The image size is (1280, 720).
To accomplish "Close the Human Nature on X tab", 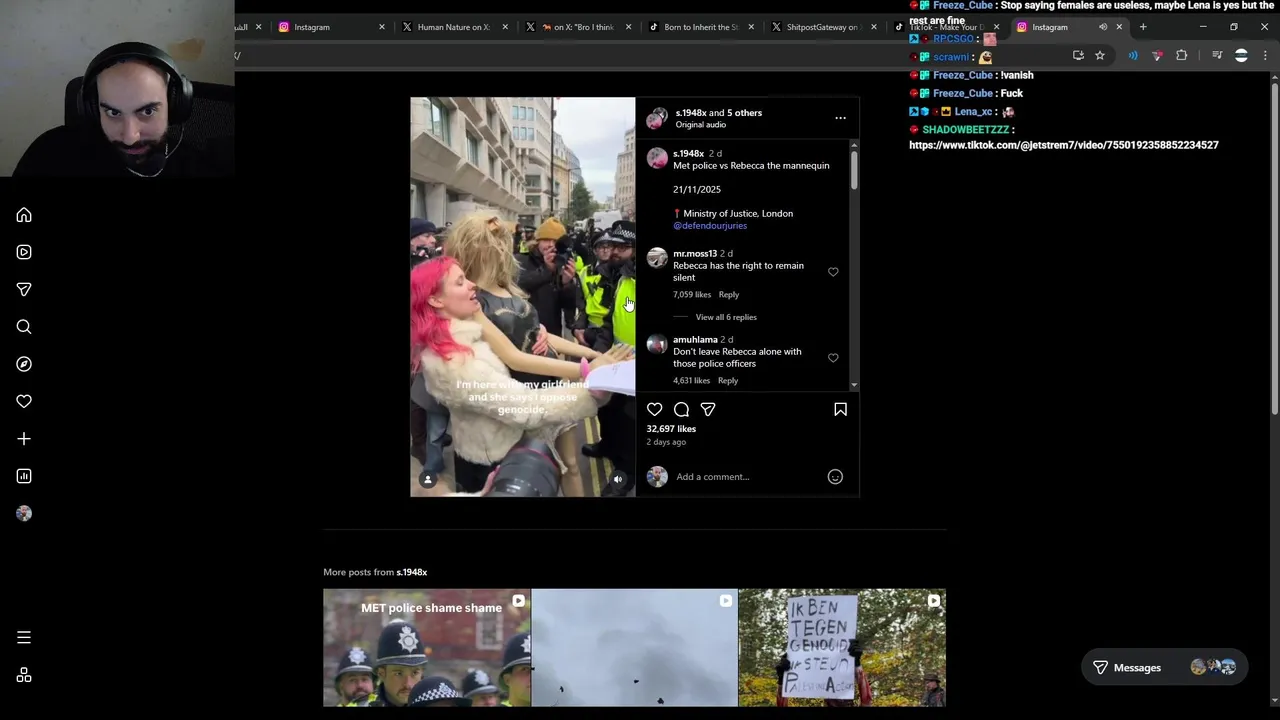I will pyautogui.click(x=505, y=27).
